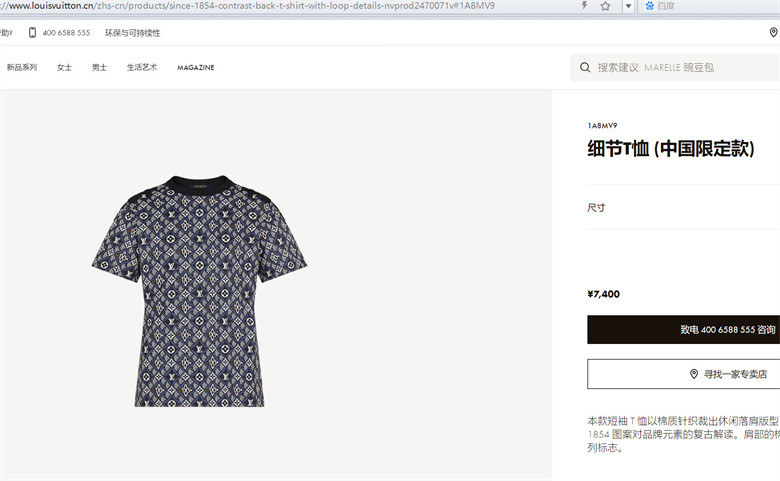Click the T-shirt product image
The image size is (780, 481).
[199, 291]
